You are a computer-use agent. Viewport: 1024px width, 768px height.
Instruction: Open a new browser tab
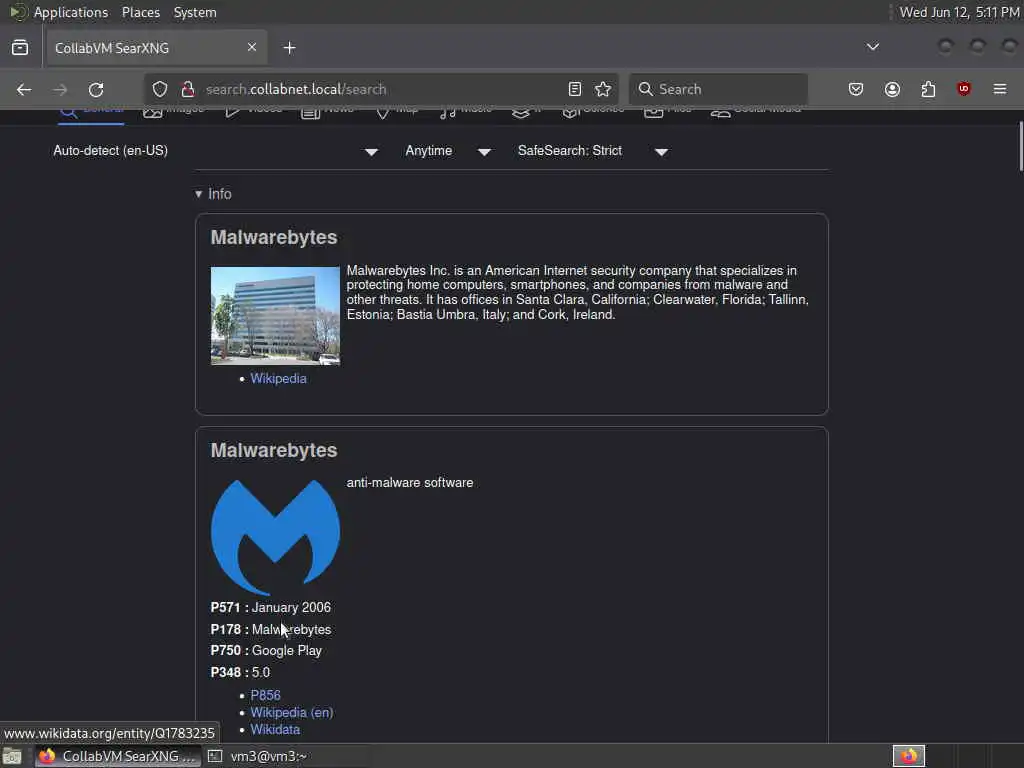point(289,48)
